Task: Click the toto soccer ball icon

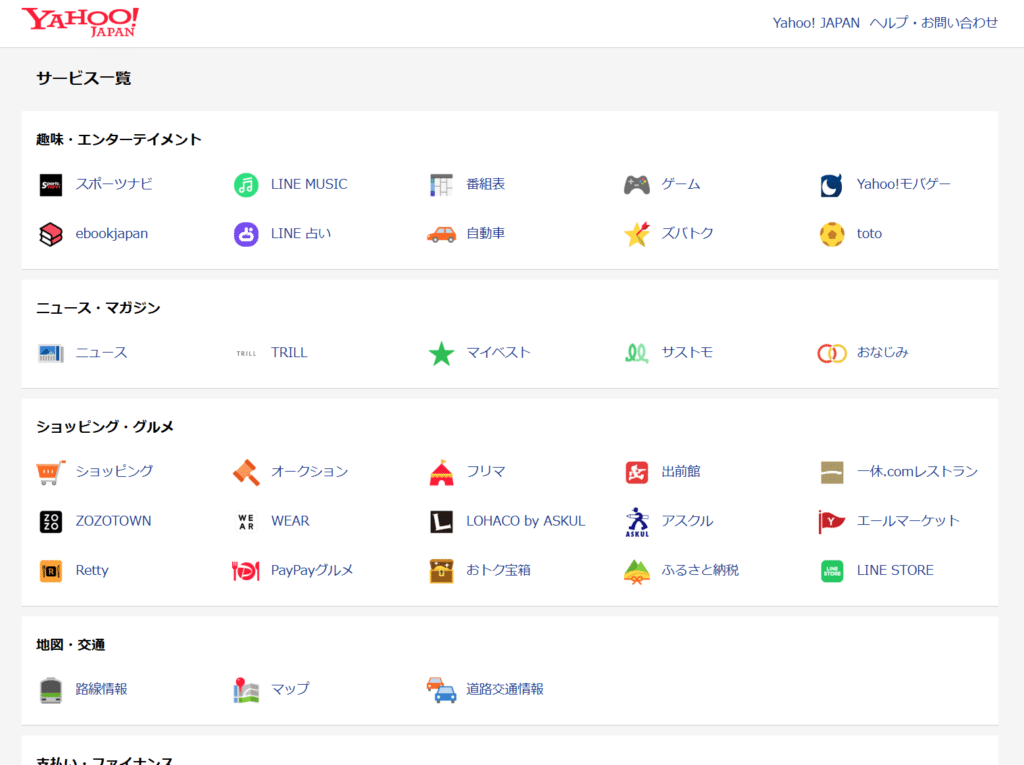Action: coord(832,234)
